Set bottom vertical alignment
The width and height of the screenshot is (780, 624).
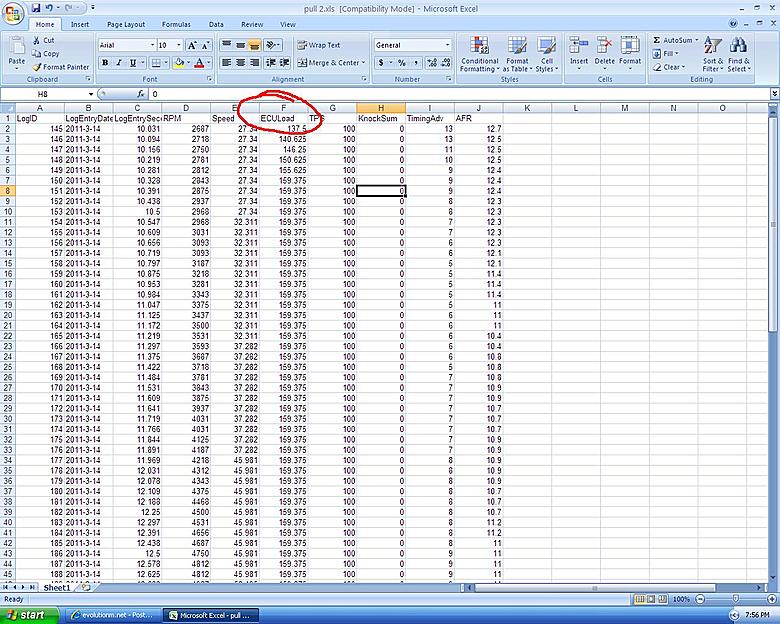(x=254, y=45)
